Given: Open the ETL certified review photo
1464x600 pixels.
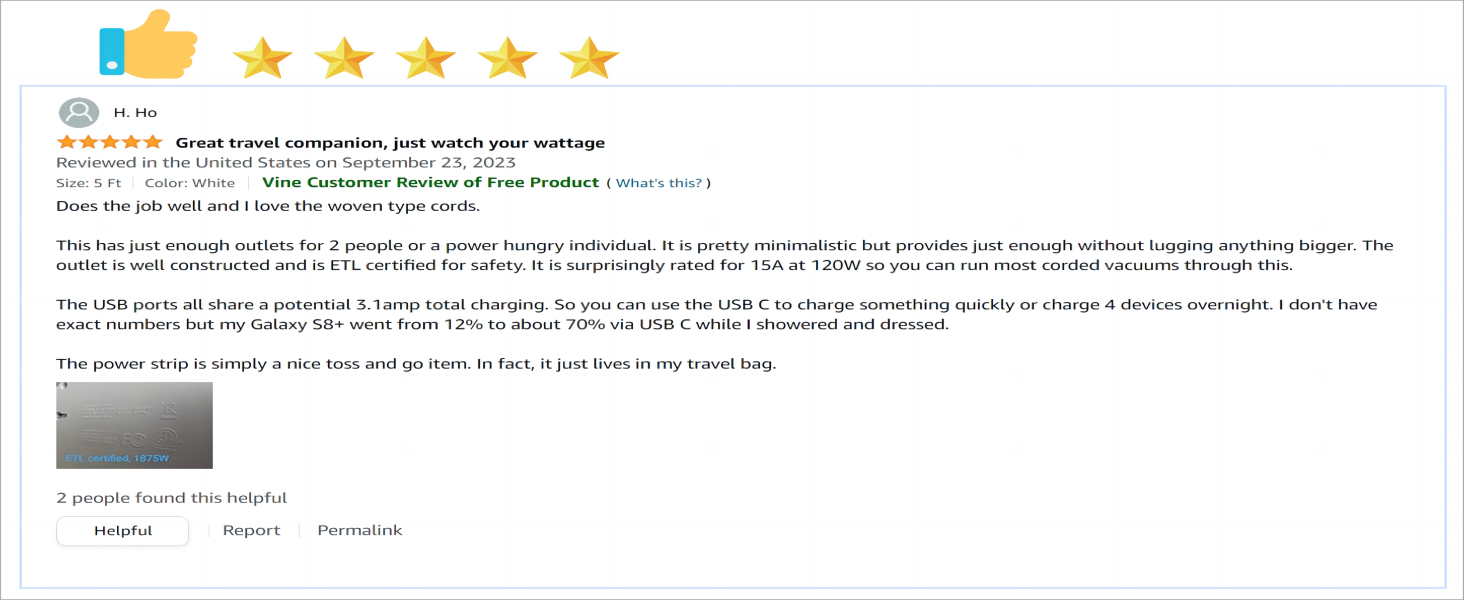Looking at the screenshot, I should tap(134, 425).
